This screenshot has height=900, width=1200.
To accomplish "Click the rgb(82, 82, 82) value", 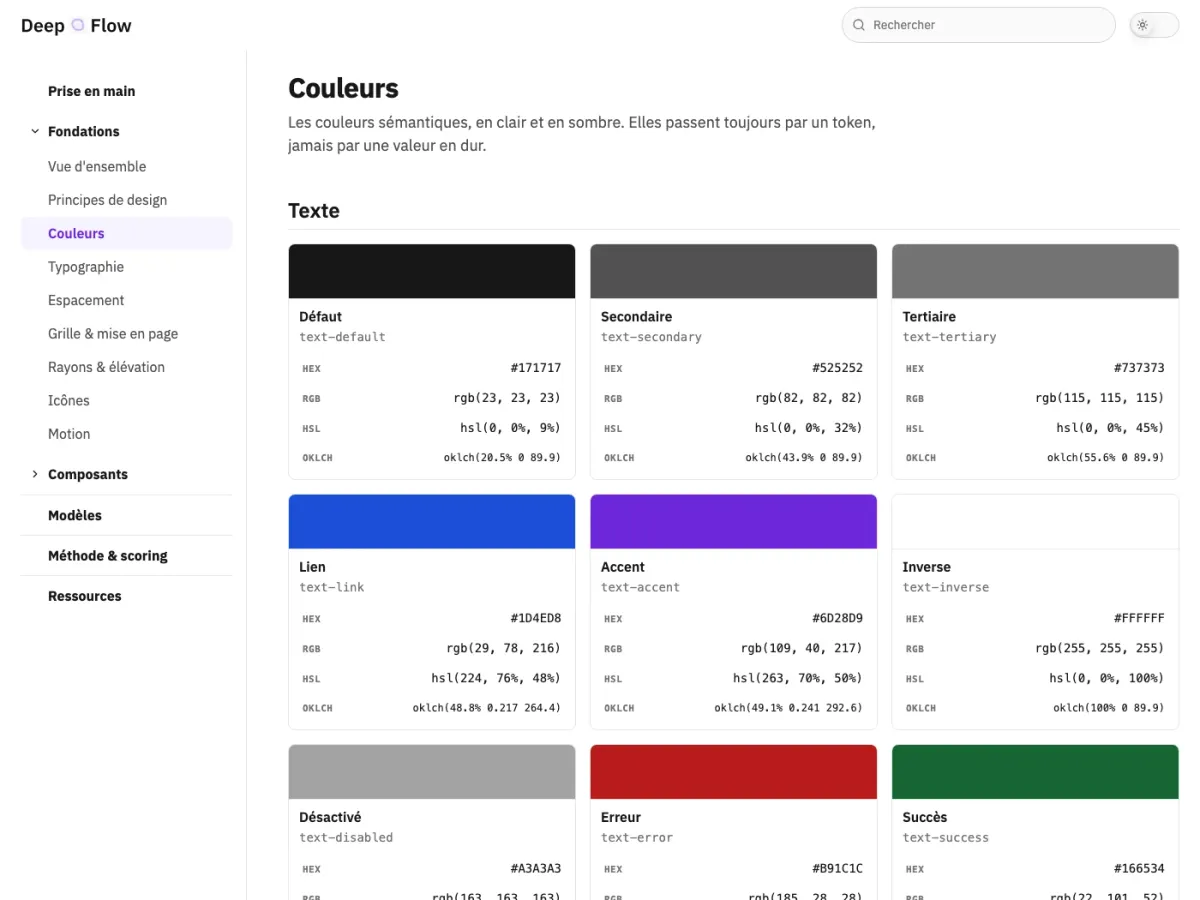I will tap(809, 398).
